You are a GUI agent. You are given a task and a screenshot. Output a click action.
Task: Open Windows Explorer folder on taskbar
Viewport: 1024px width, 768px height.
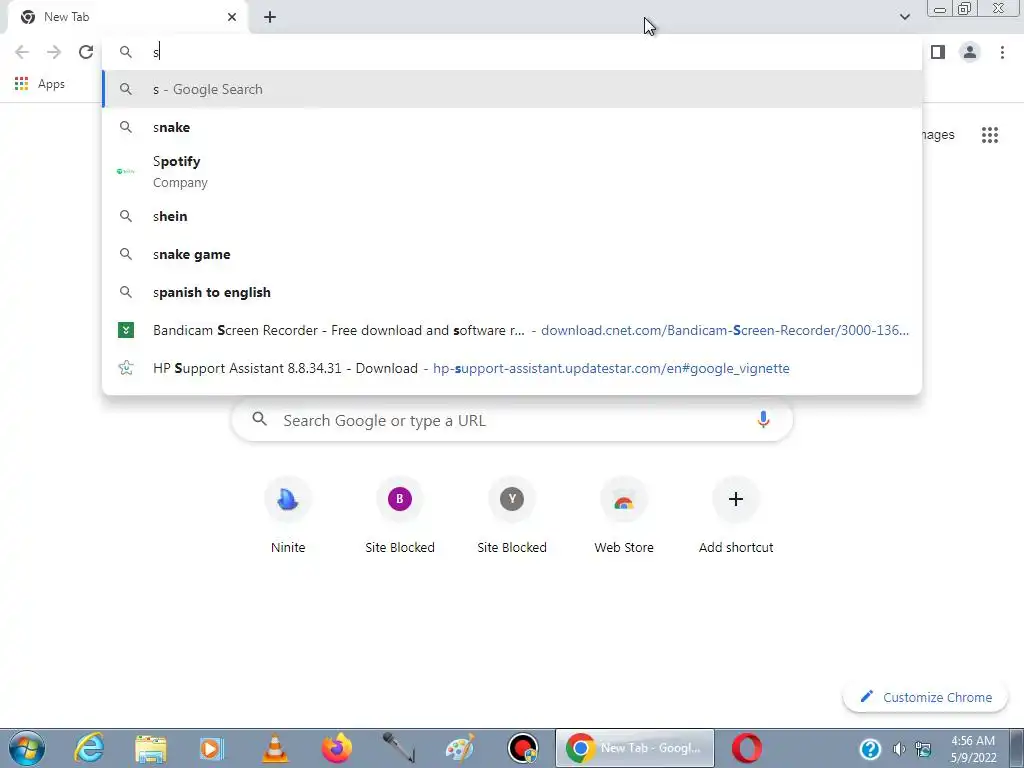(x=151, y=748)
